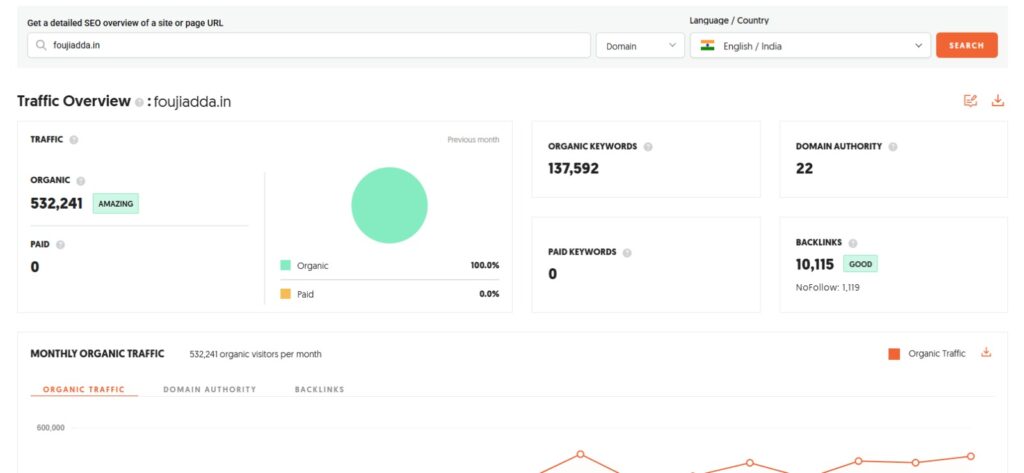Image resolution: width=1024 pixels, height=473 pixels.
Task: Download the Traffic Overview report
Action: (x=997, y=101)
